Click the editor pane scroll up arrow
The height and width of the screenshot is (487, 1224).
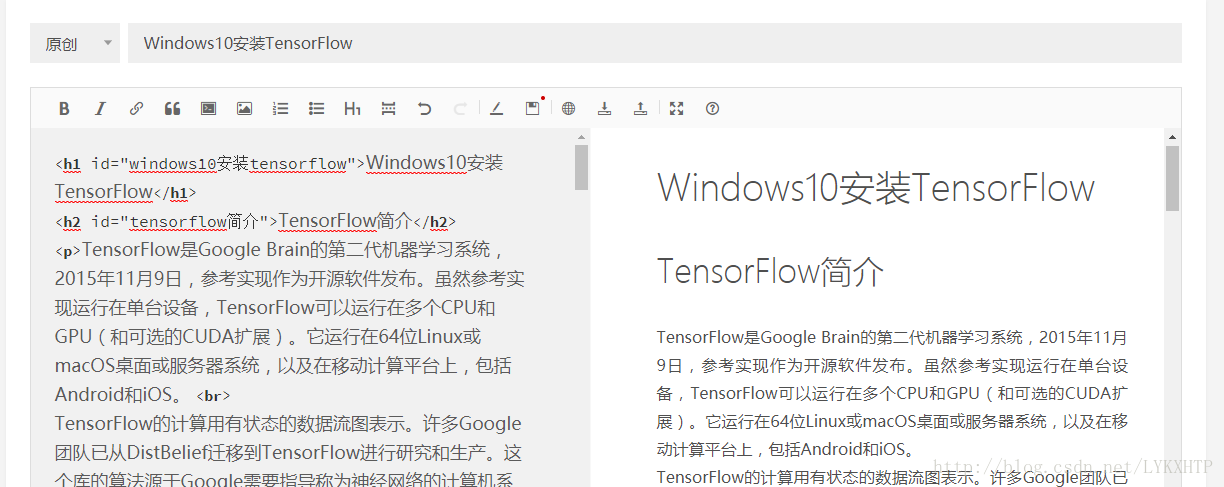coord(581,137)
